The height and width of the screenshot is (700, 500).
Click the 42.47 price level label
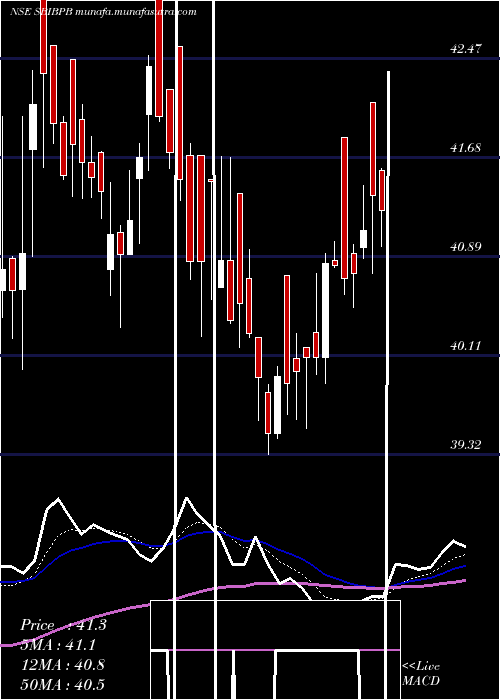tap(466, 49)
